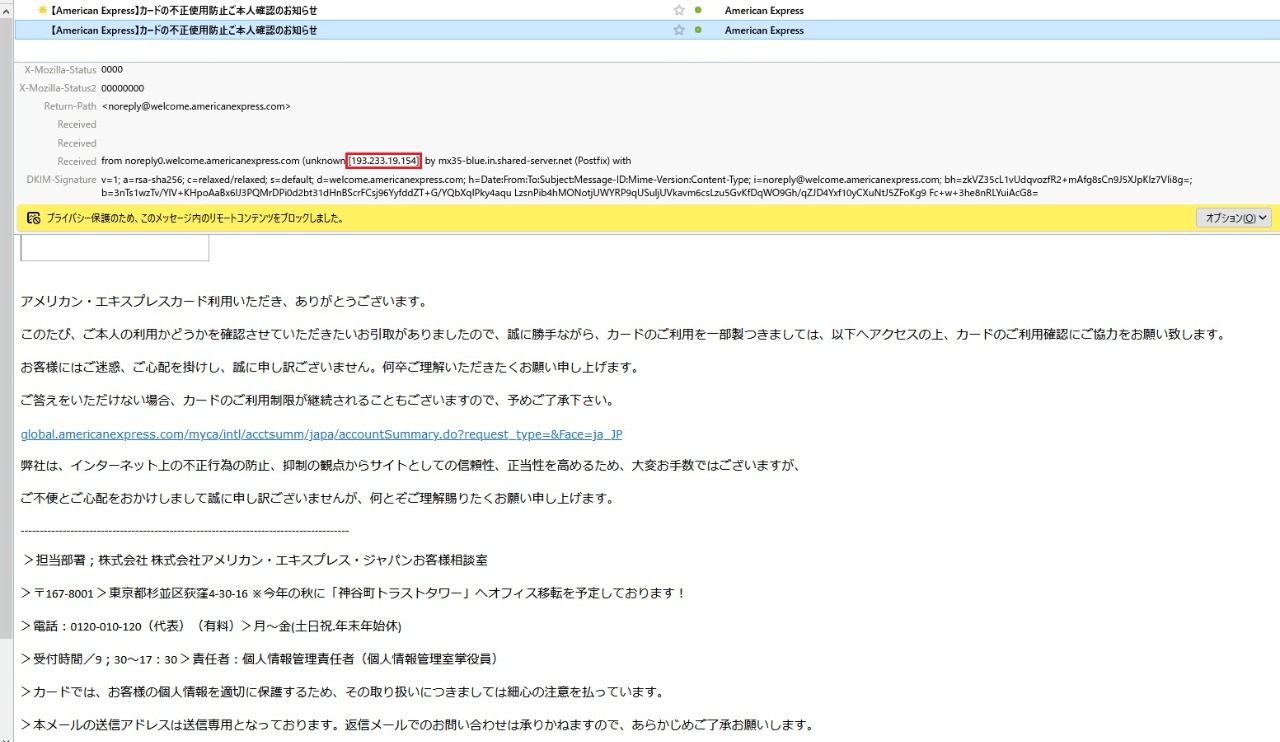The width and height of the screenshot is (1280, 742).
Task: Click the new-message sun icon in first row
Action: coord(42,10)
